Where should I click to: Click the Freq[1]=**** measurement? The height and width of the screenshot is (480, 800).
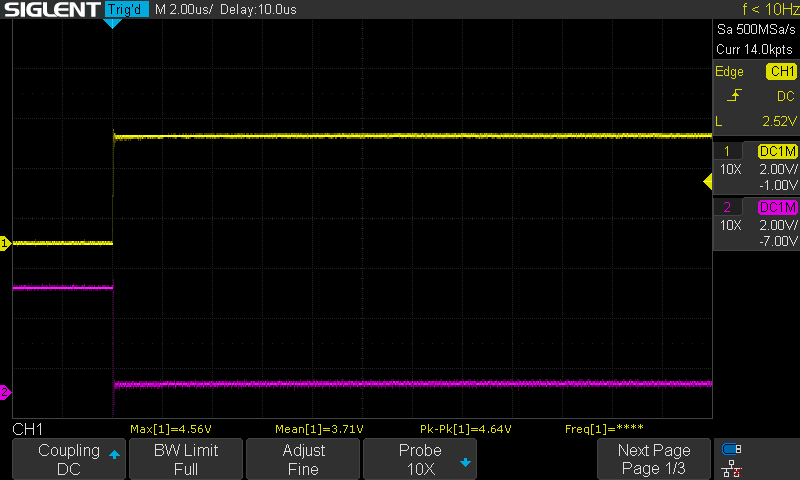coord(604,429)
